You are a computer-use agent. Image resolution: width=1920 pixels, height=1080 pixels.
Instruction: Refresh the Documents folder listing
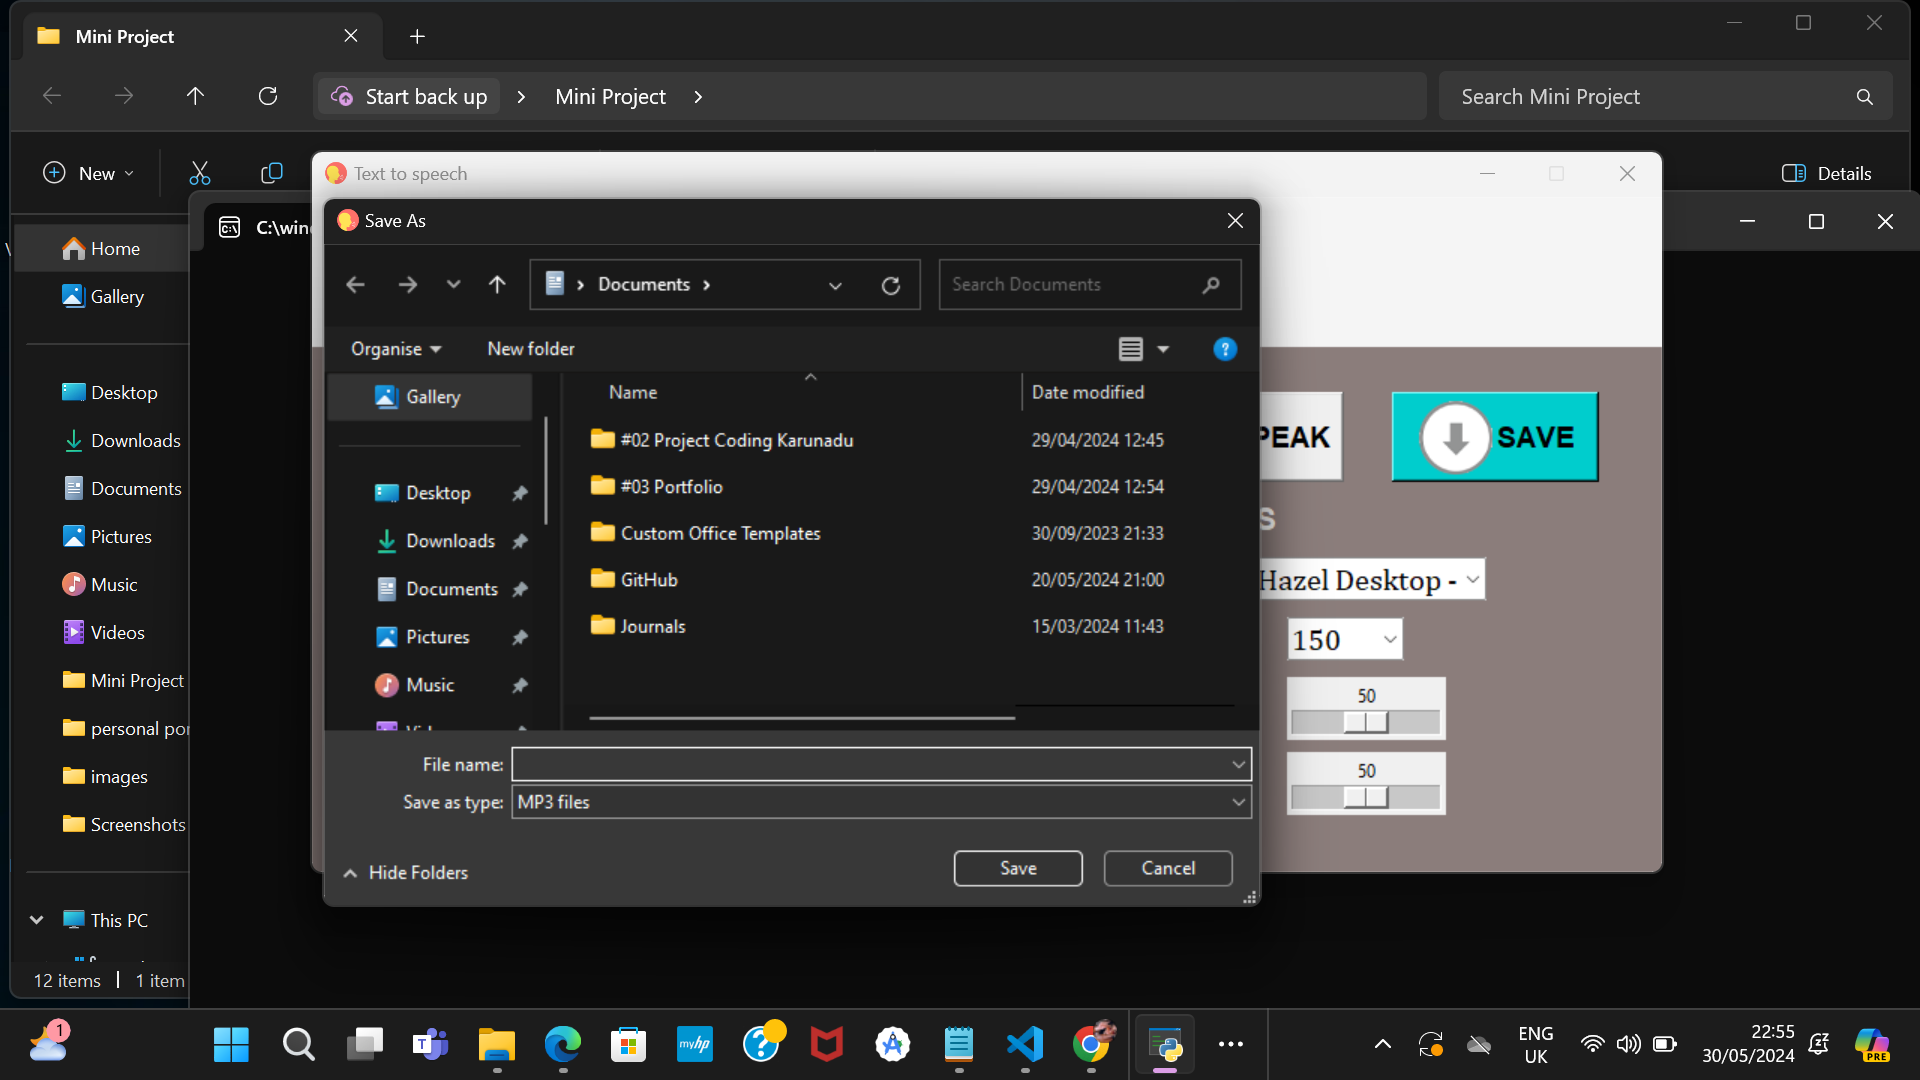tap(890, 286)
